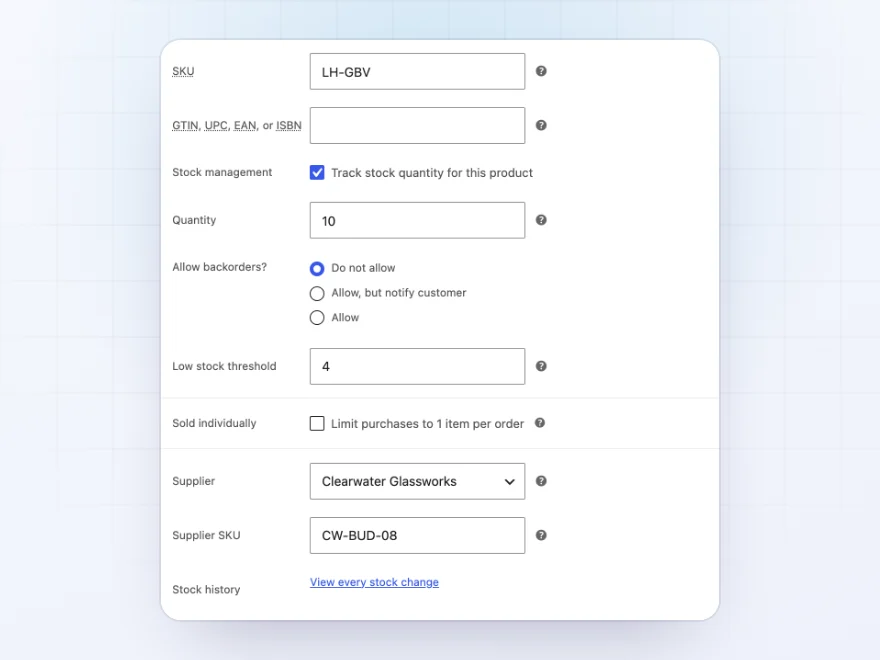Click the Quantity field showing 10
Image resolution: width=880 pixels, height=660 pixels.
[x=418, y=220]
